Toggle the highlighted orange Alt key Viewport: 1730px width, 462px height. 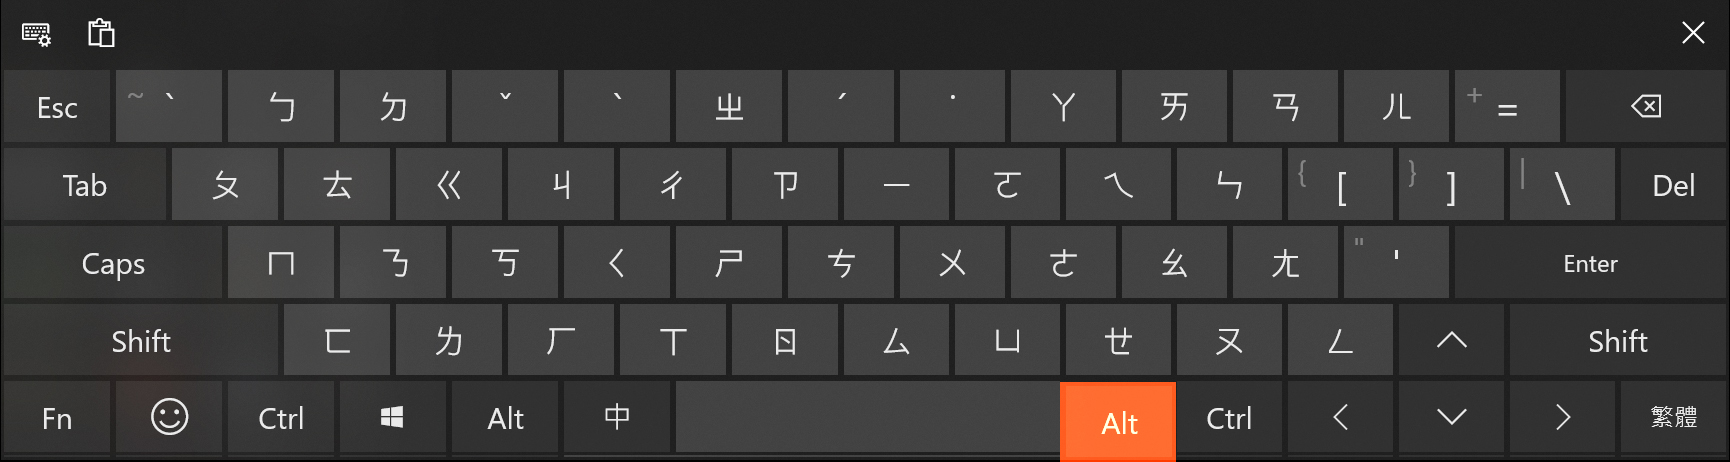pyautogui.click(x=1118, y=421)
